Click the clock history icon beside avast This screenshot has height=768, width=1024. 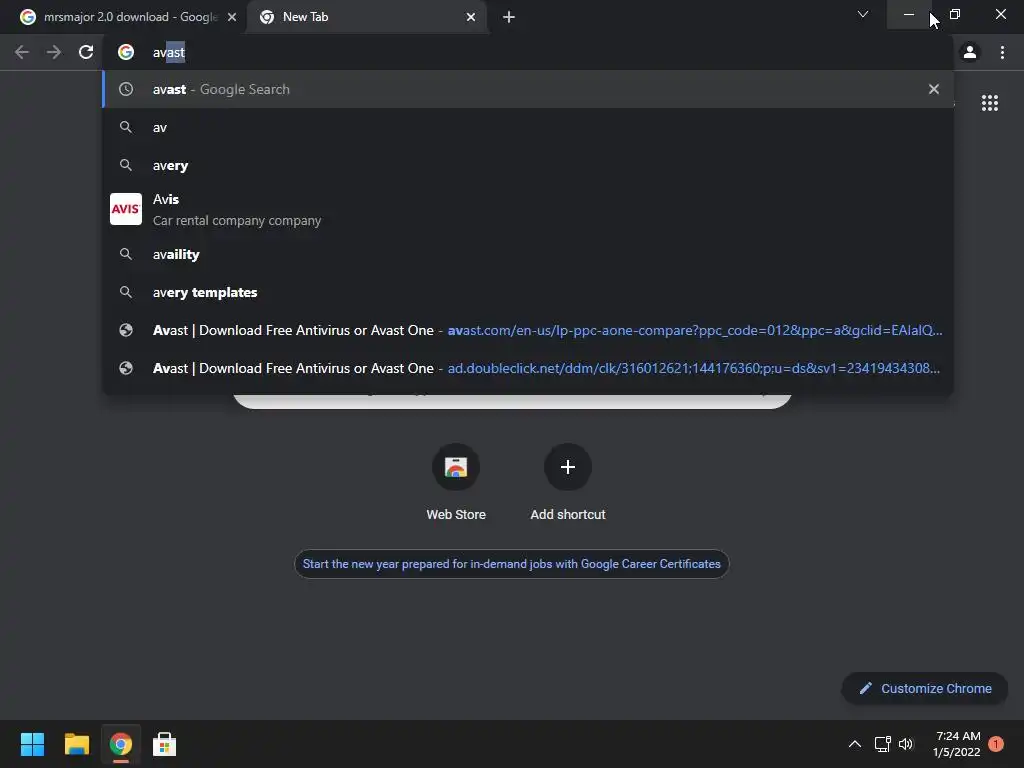(126, 89)
